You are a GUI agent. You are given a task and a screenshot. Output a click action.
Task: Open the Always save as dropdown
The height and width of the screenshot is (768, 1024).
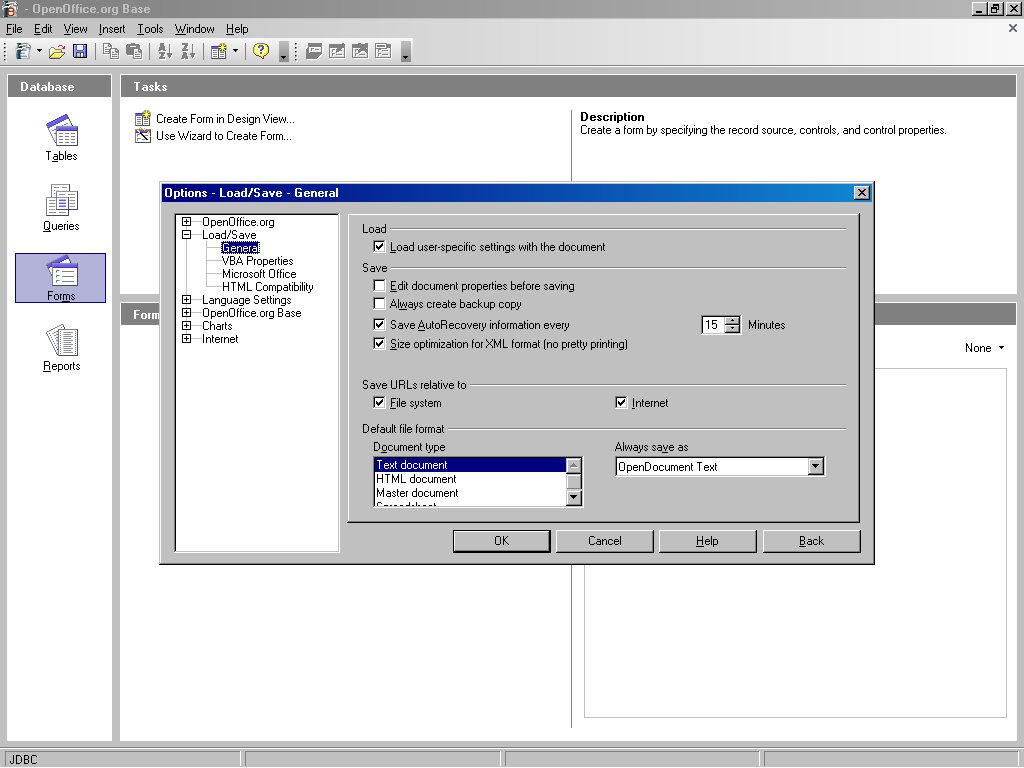tap(815, 467)
